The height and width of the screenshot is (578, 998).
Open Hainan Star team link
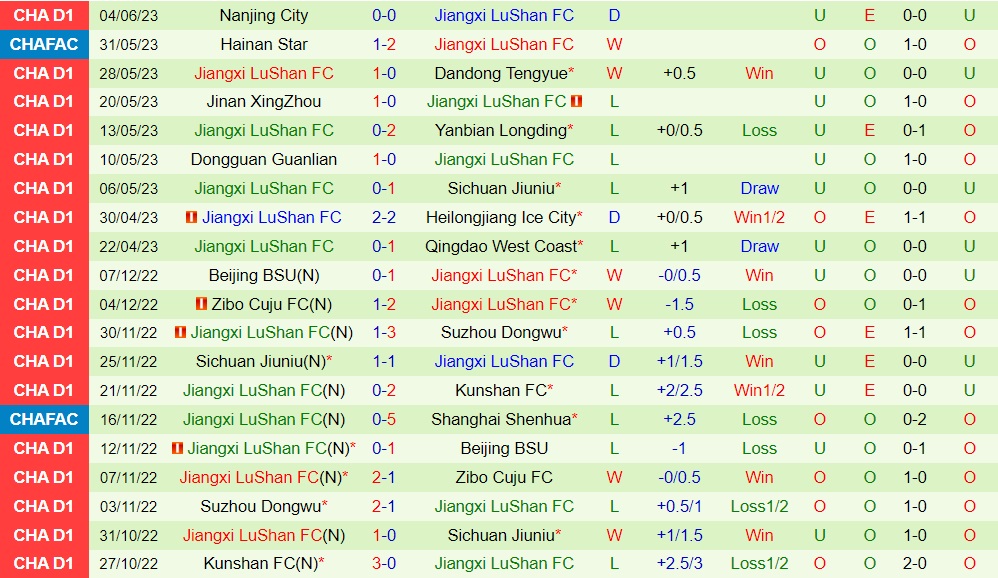[264, 44]
